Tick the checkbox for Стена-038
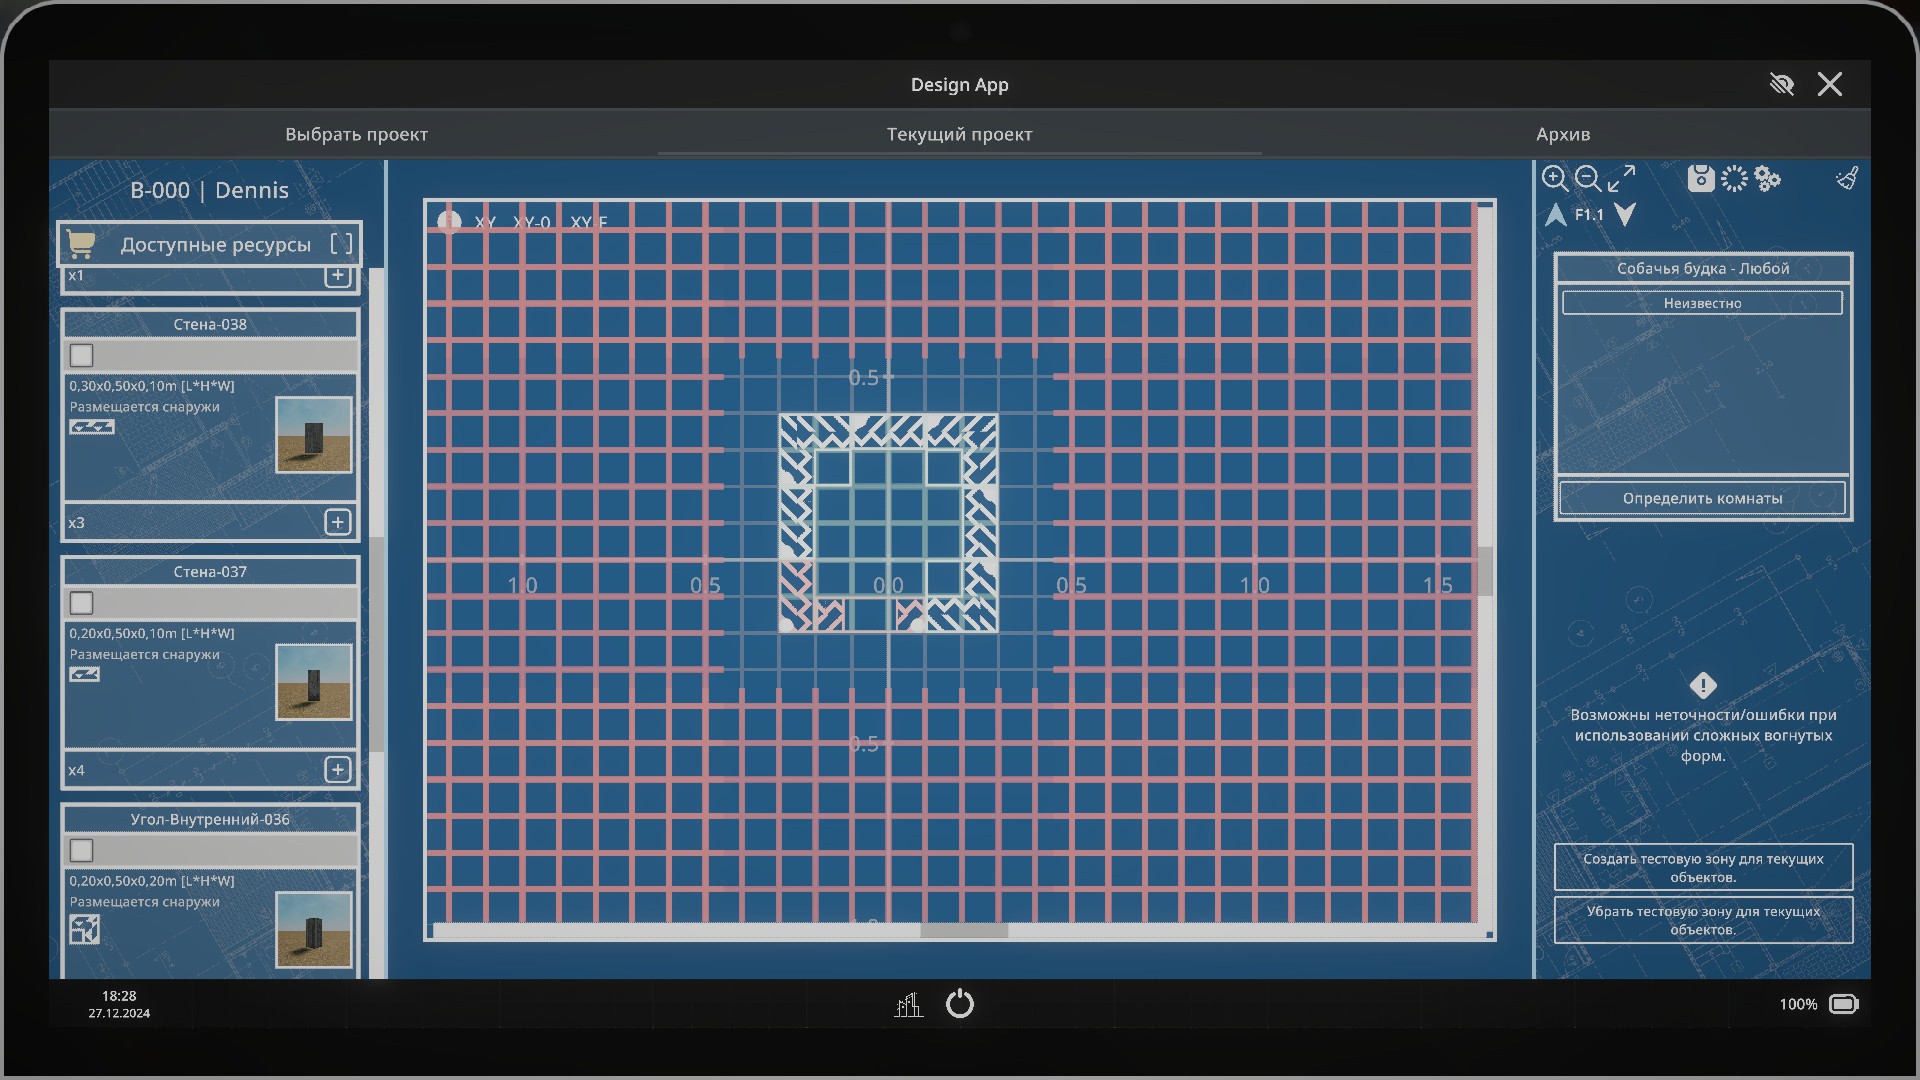Screen dimensions: 1920x1080 (x=82, y=355)
